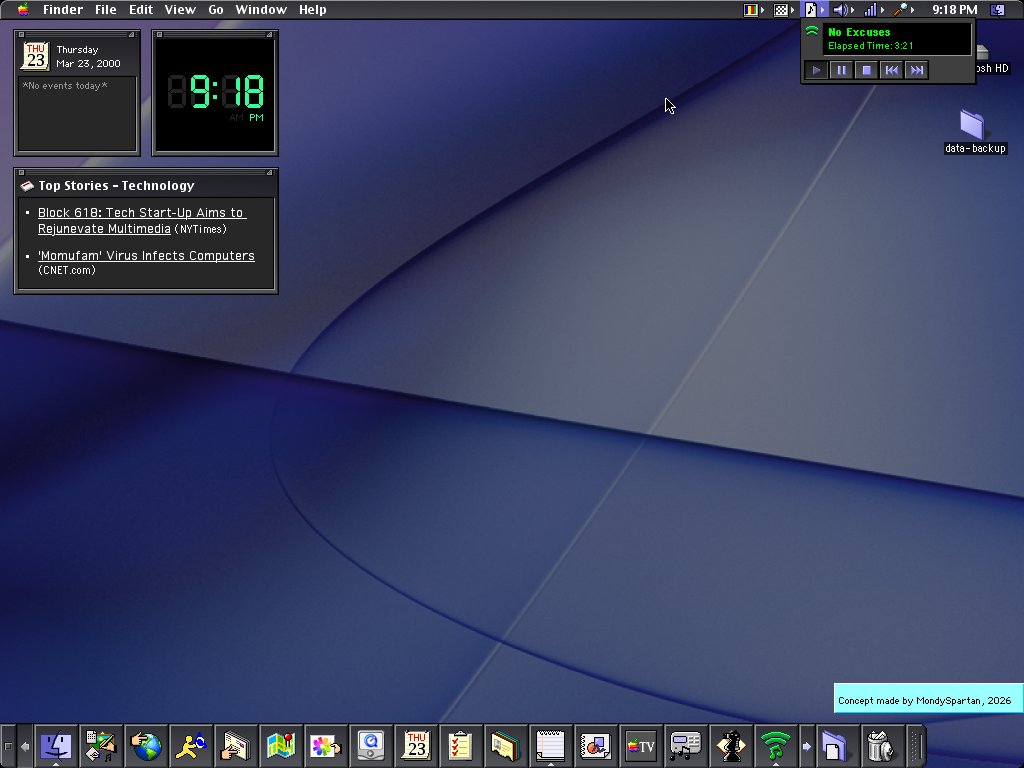Image resolution: width=1024 pixels, height=768 pixels.
Task: Open the Go menu
Action: [216, 10]
